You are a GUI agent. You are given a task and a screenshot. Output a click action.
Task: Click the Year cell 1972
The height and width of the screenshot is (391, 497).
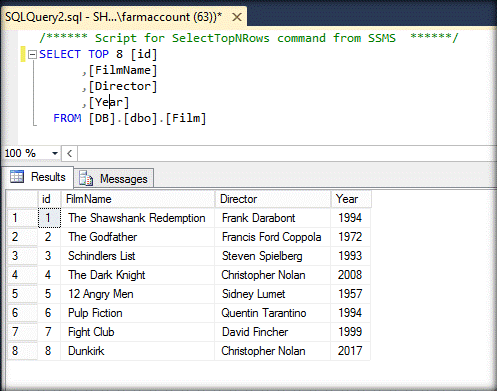(x=351, y=237)
